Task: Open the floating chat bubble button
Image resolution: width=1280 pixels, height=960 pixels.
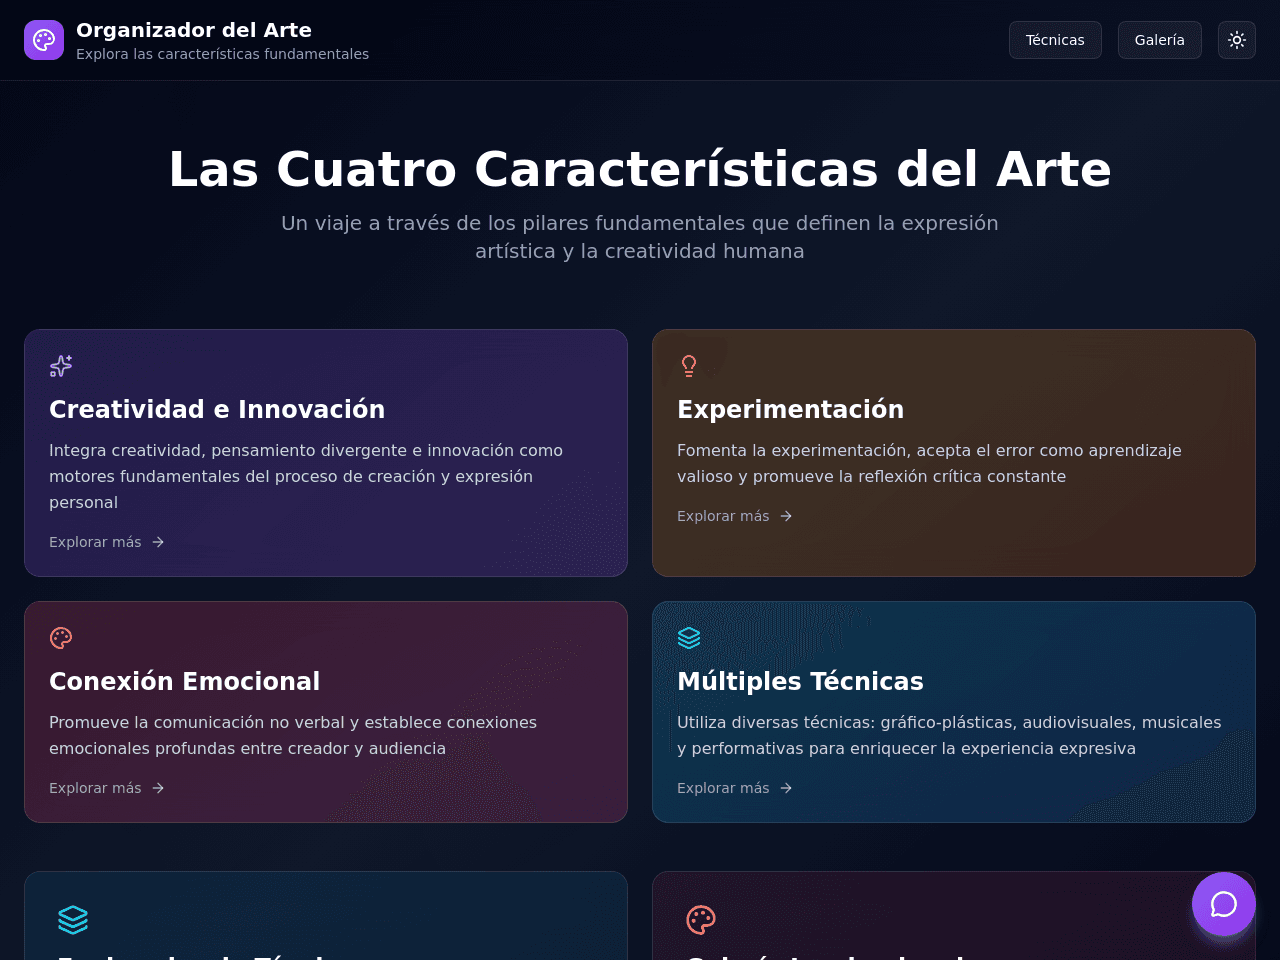Action: coord(1224,904)
